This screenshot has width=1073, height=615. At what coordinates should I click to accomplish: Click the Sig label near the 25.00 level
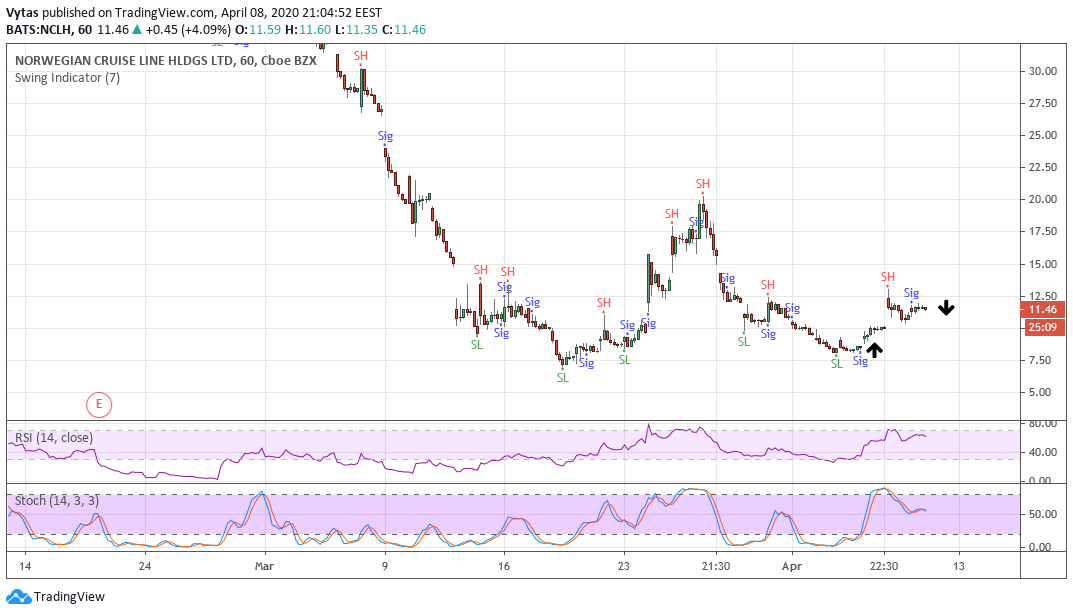pos(385,136)
